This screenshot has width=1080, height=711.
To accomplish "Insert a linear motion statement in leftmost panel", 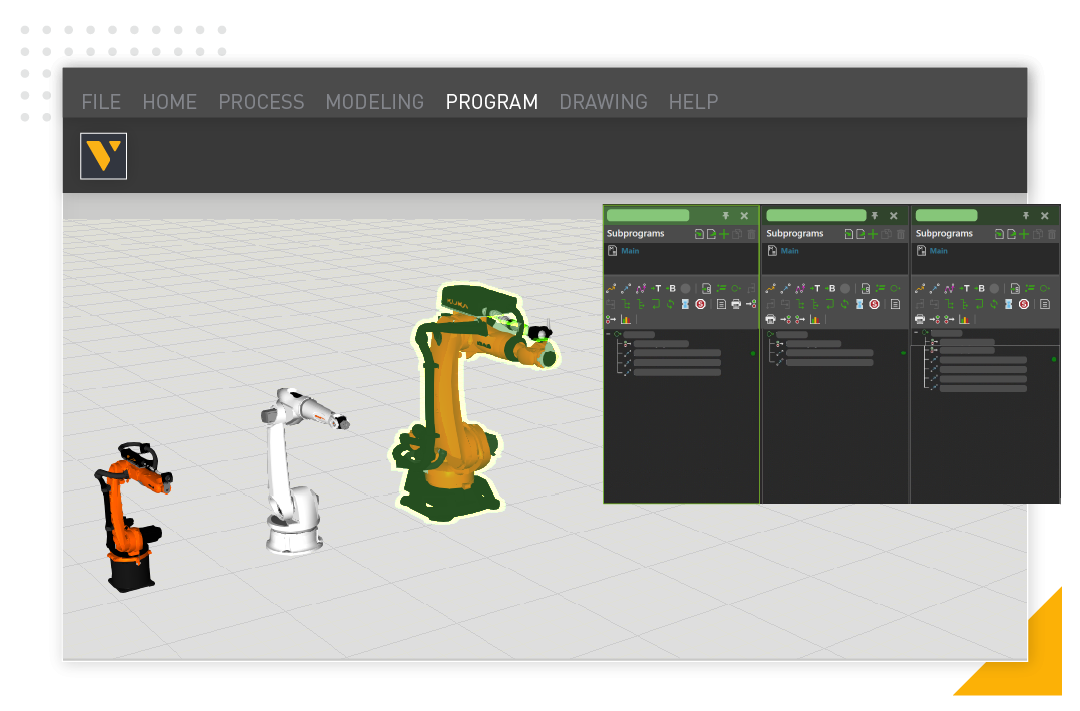I will tap(627, 288).
